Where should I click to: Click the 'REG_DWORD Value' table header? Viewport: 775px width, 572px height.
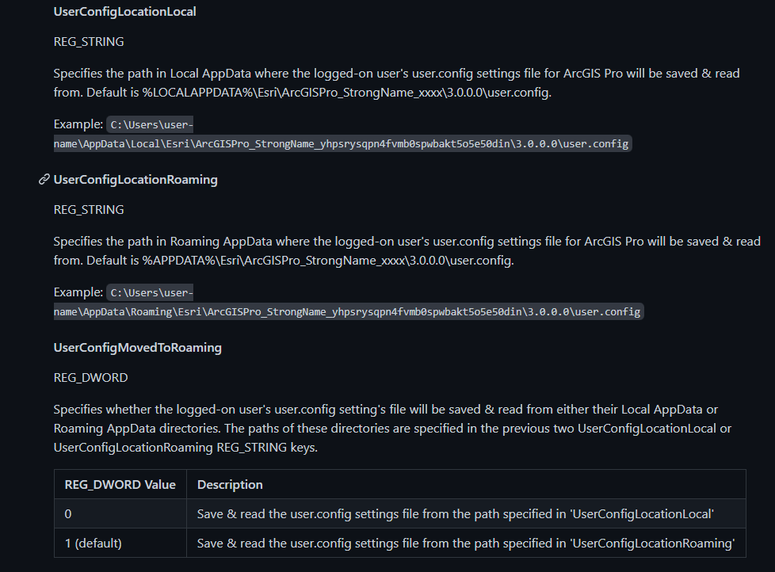click(x=120, y=485)
